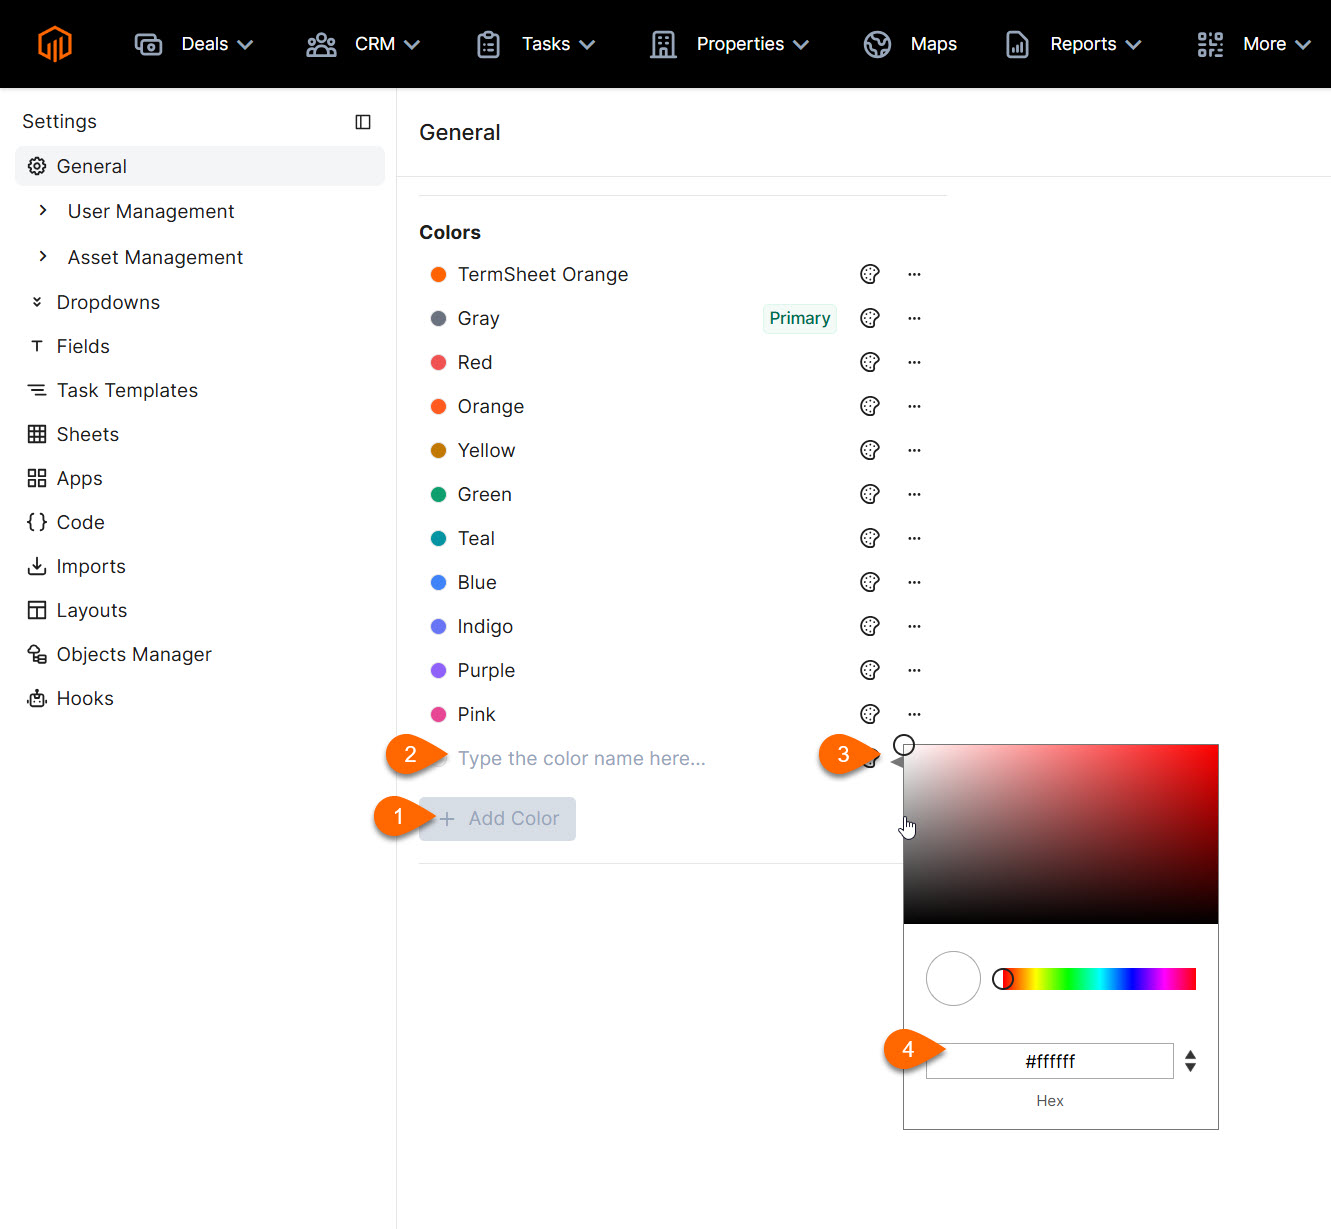The image size is (1331, 1229).
Task: Select the Maps globe icon in top navigation
Action: [876, 44]
